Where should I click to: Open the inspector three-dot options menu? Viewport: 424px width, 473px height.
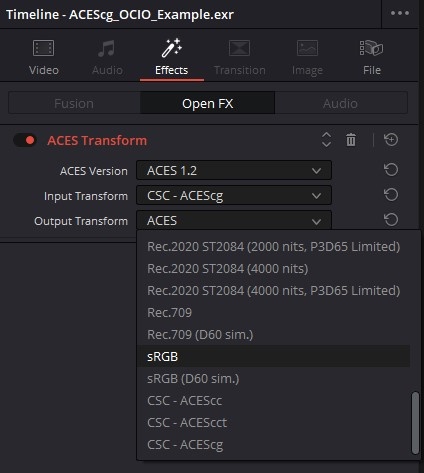pos(400,13)
